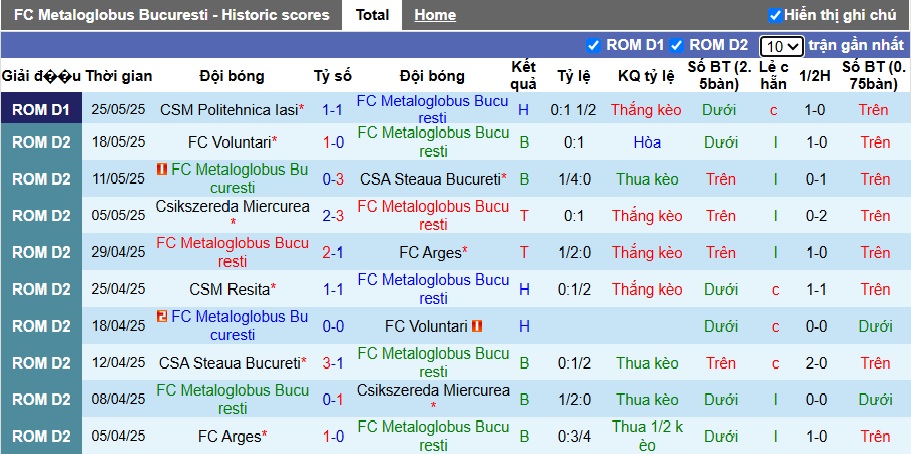The width and height of the screenshot is (911, 454).
Task: Open away team FC Metaloglobus on 25/05/25
Action: [x=432, y=110]
